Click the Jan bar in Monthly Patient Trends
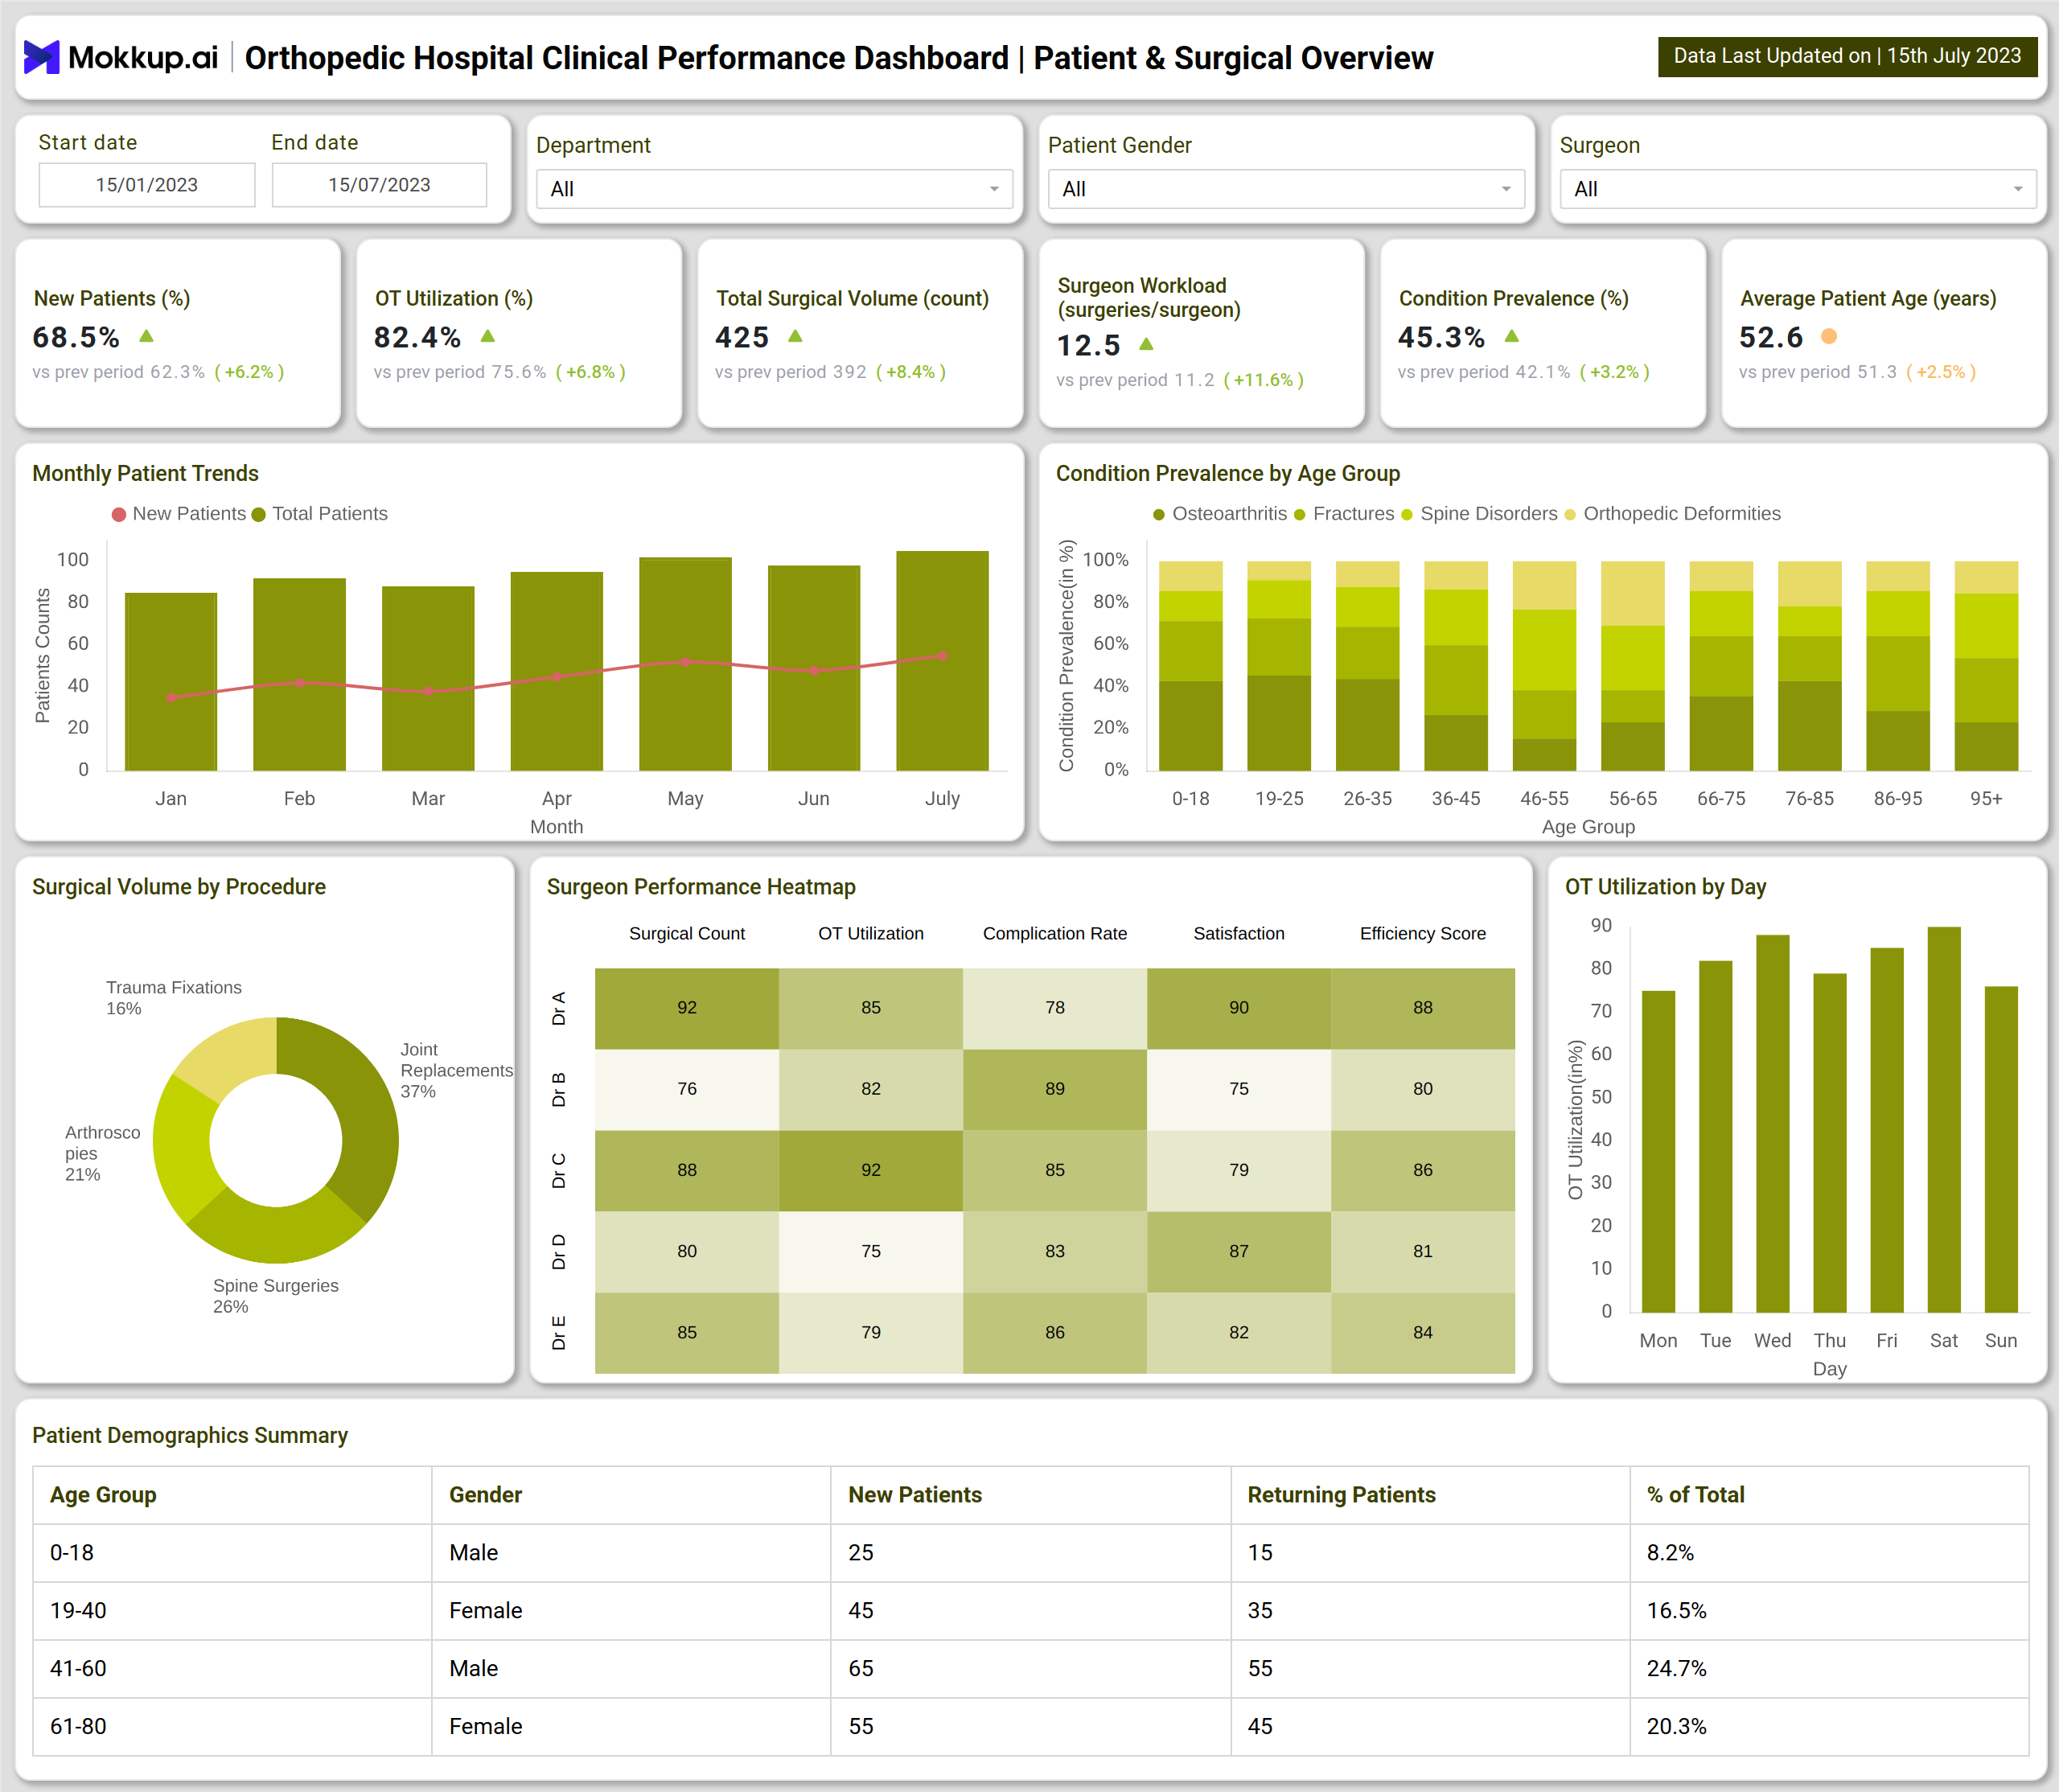Screen dimensions: 2059x1792 click(x=171, y=682)
